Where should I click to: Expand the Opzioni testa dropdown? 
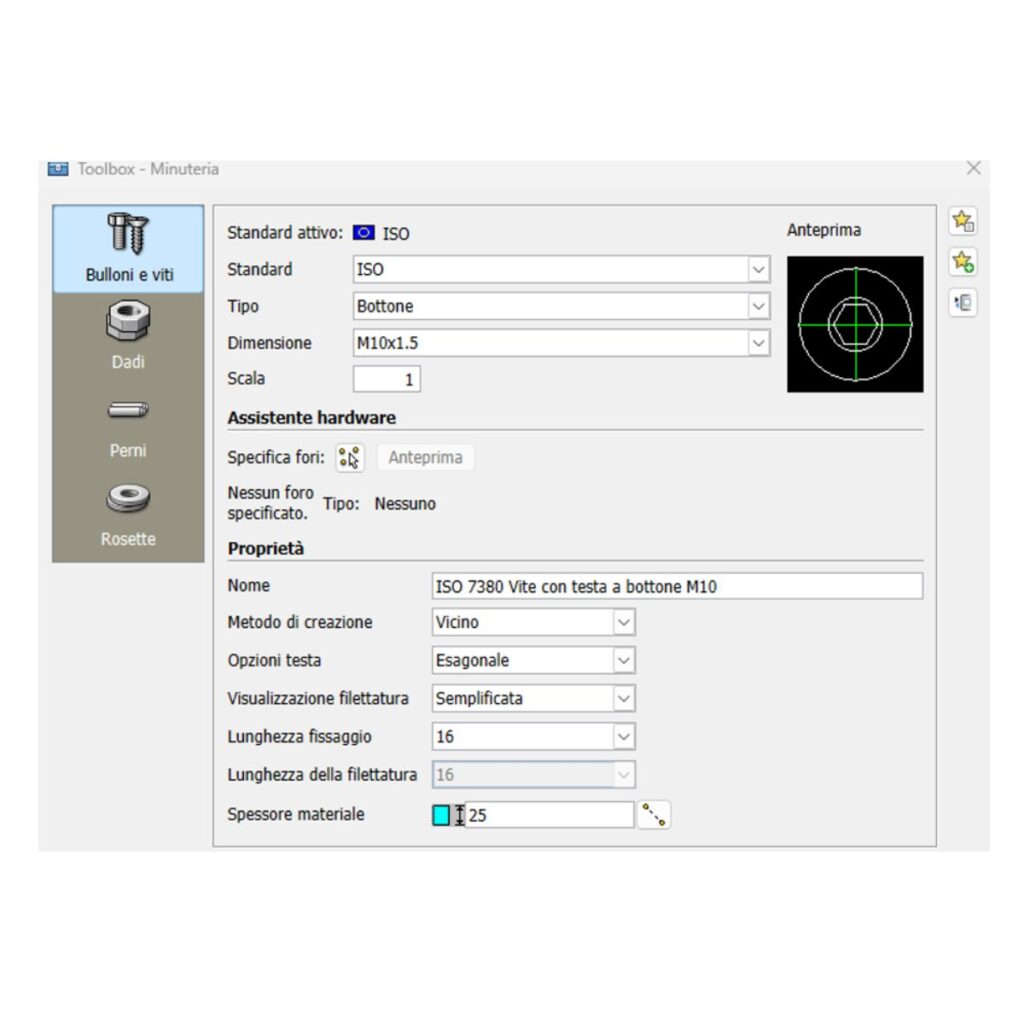click(x=534, y=660)
